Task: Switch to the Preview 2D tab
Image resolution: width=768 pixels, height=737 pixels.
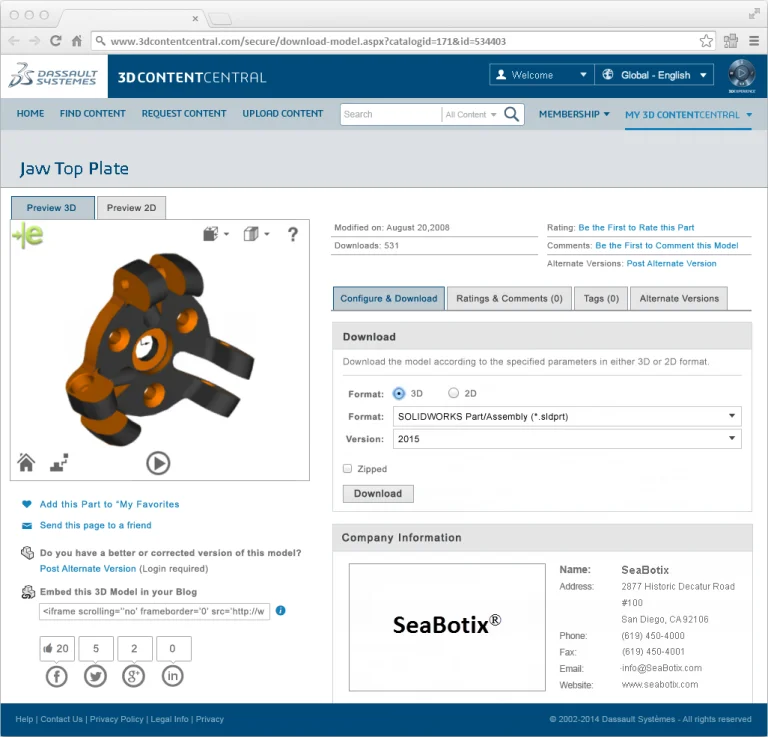Action: click(x=131, y=208)
